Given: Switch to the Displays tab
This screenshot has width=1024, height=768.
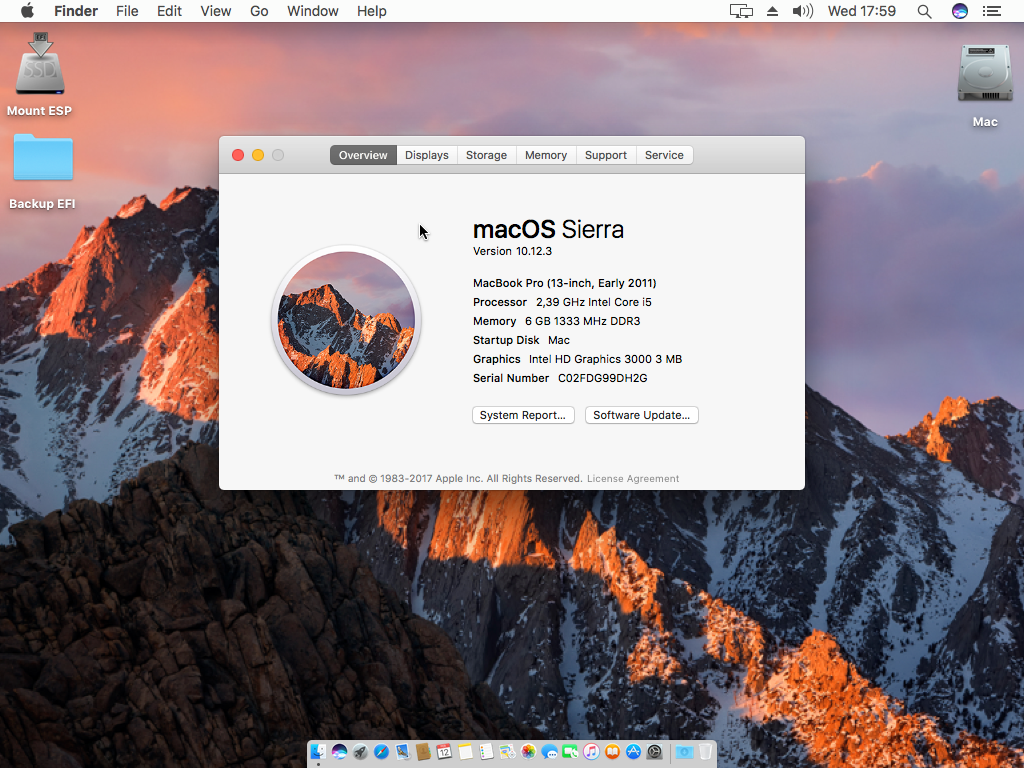Looking at the screenshot, I should (426, 155).
